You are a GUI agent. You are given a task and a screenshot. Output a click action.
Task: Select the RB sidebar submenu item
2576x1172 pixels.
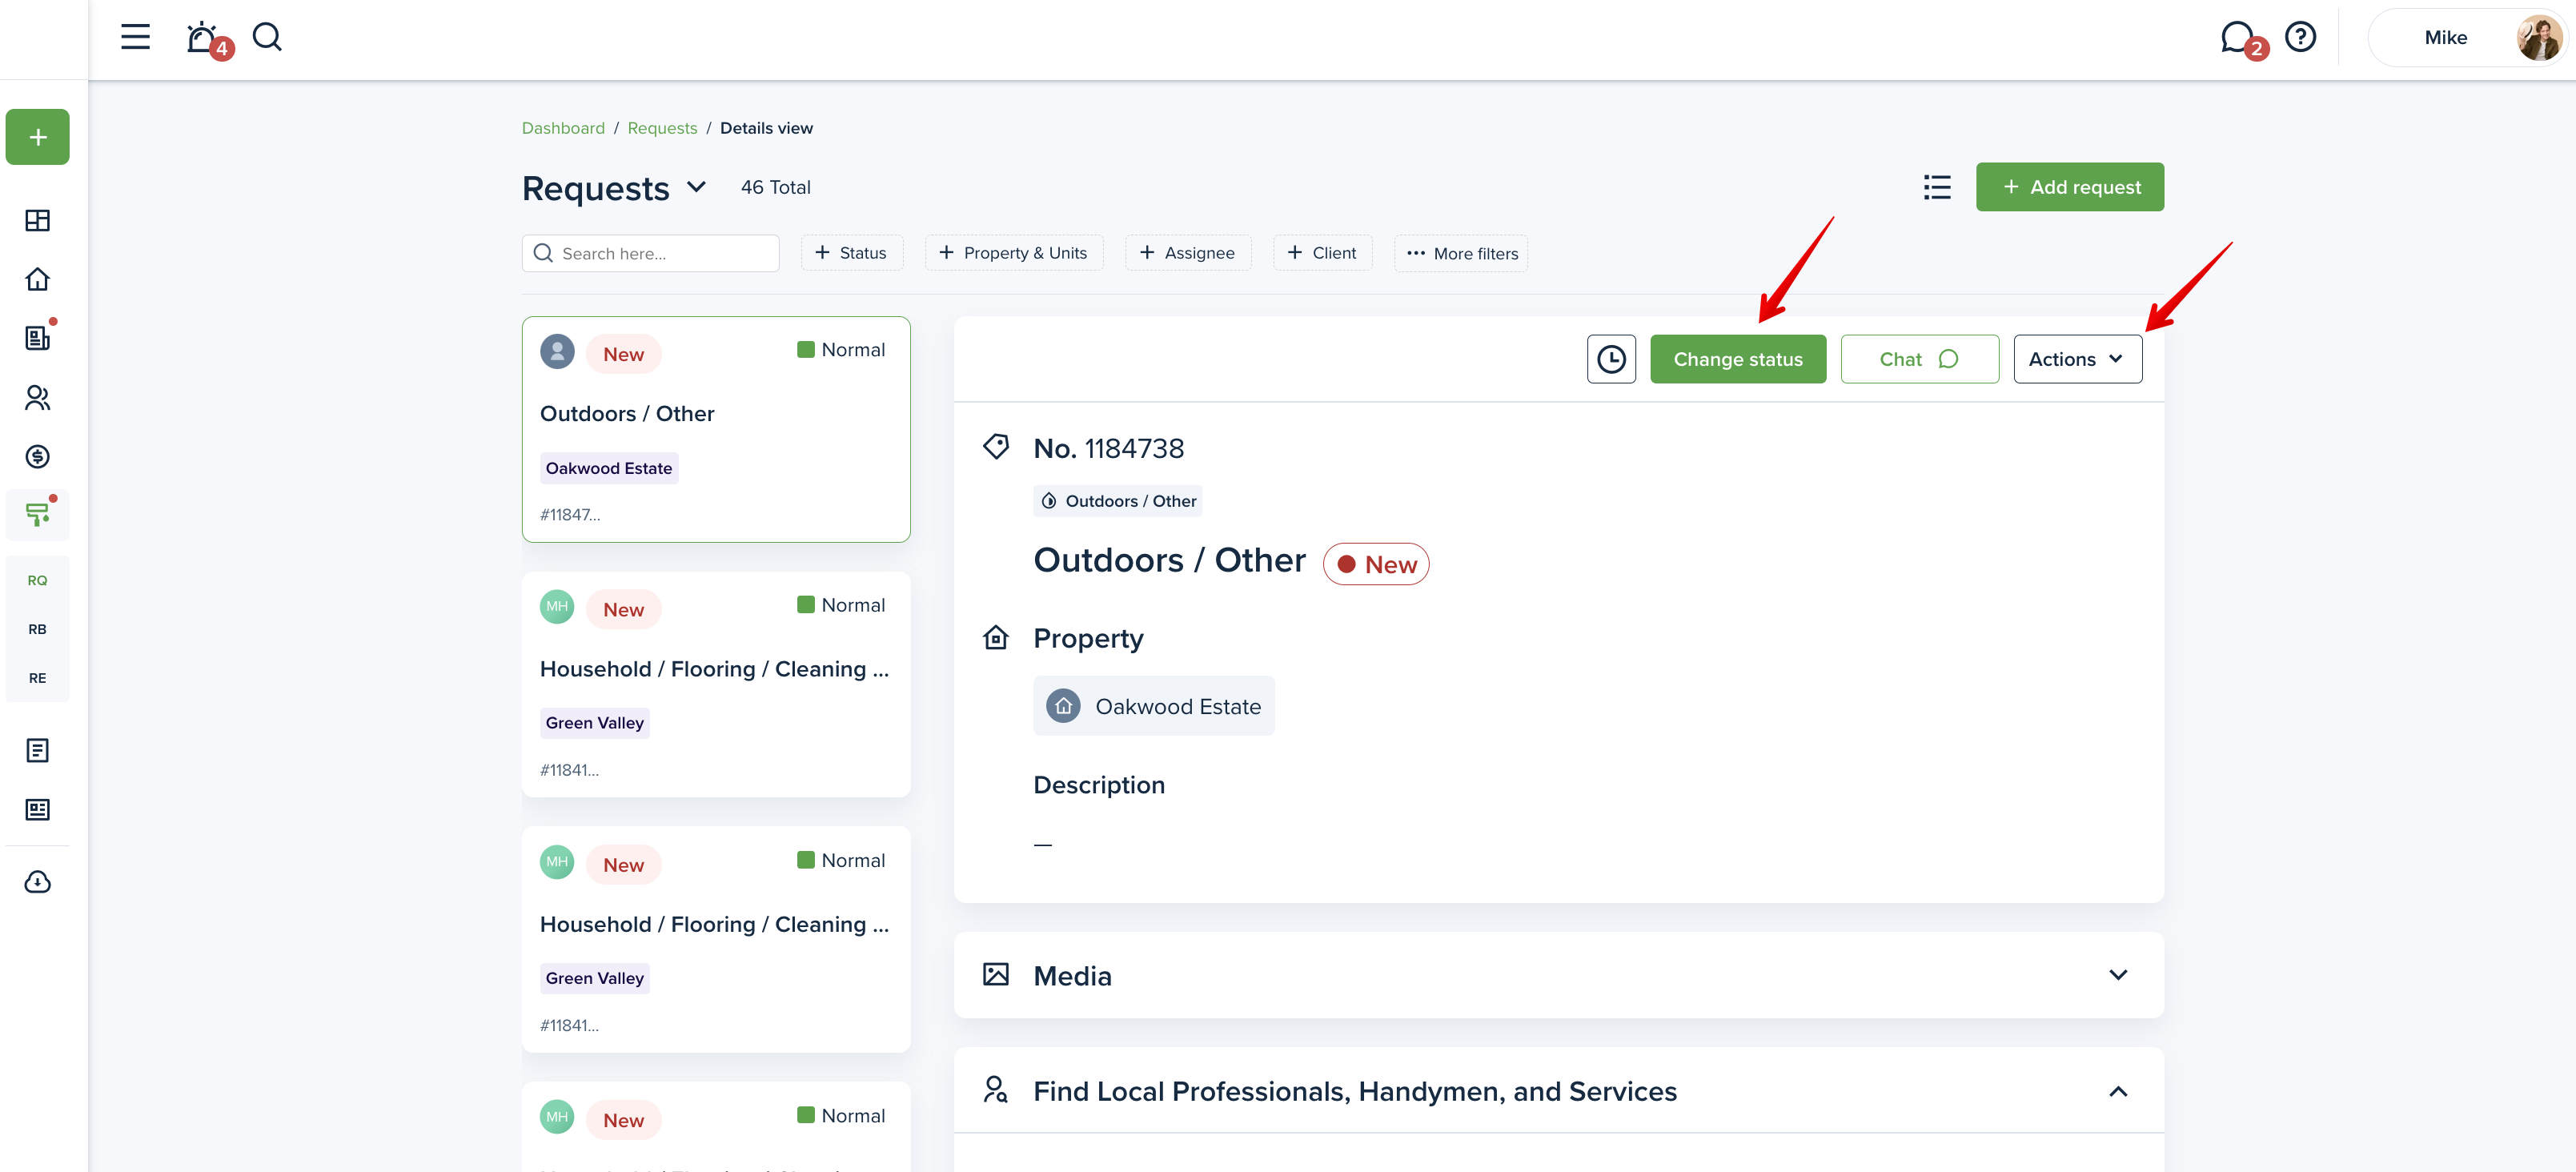tap(38, 629)
